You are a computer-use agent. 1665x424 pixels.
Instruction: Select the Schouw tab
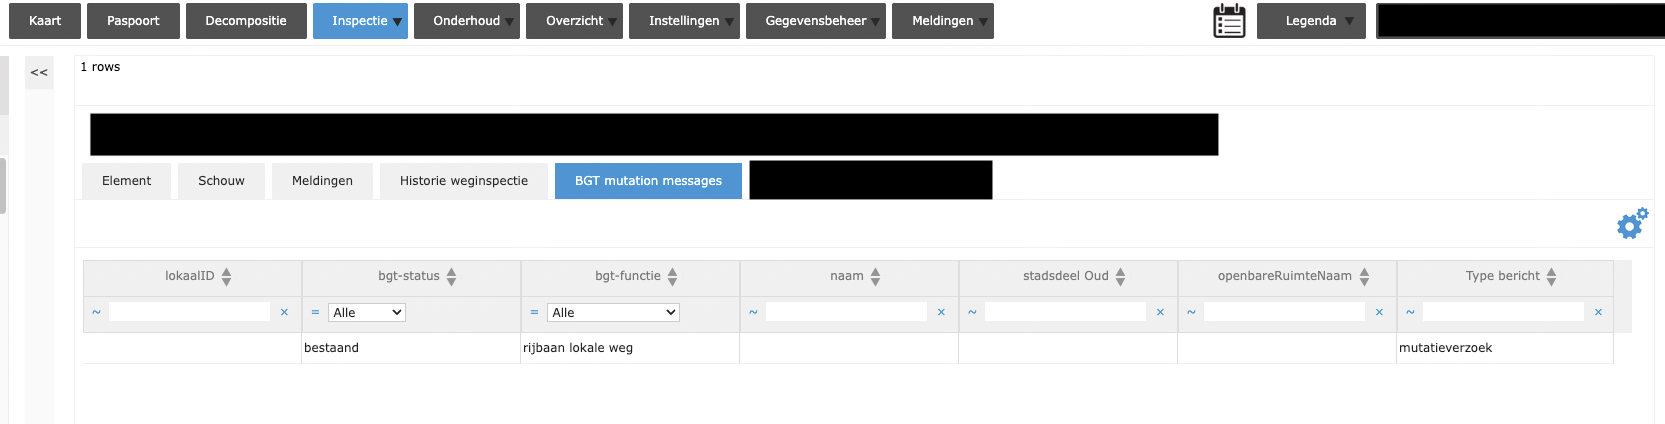pyautogui.click(x=221, y=181)
